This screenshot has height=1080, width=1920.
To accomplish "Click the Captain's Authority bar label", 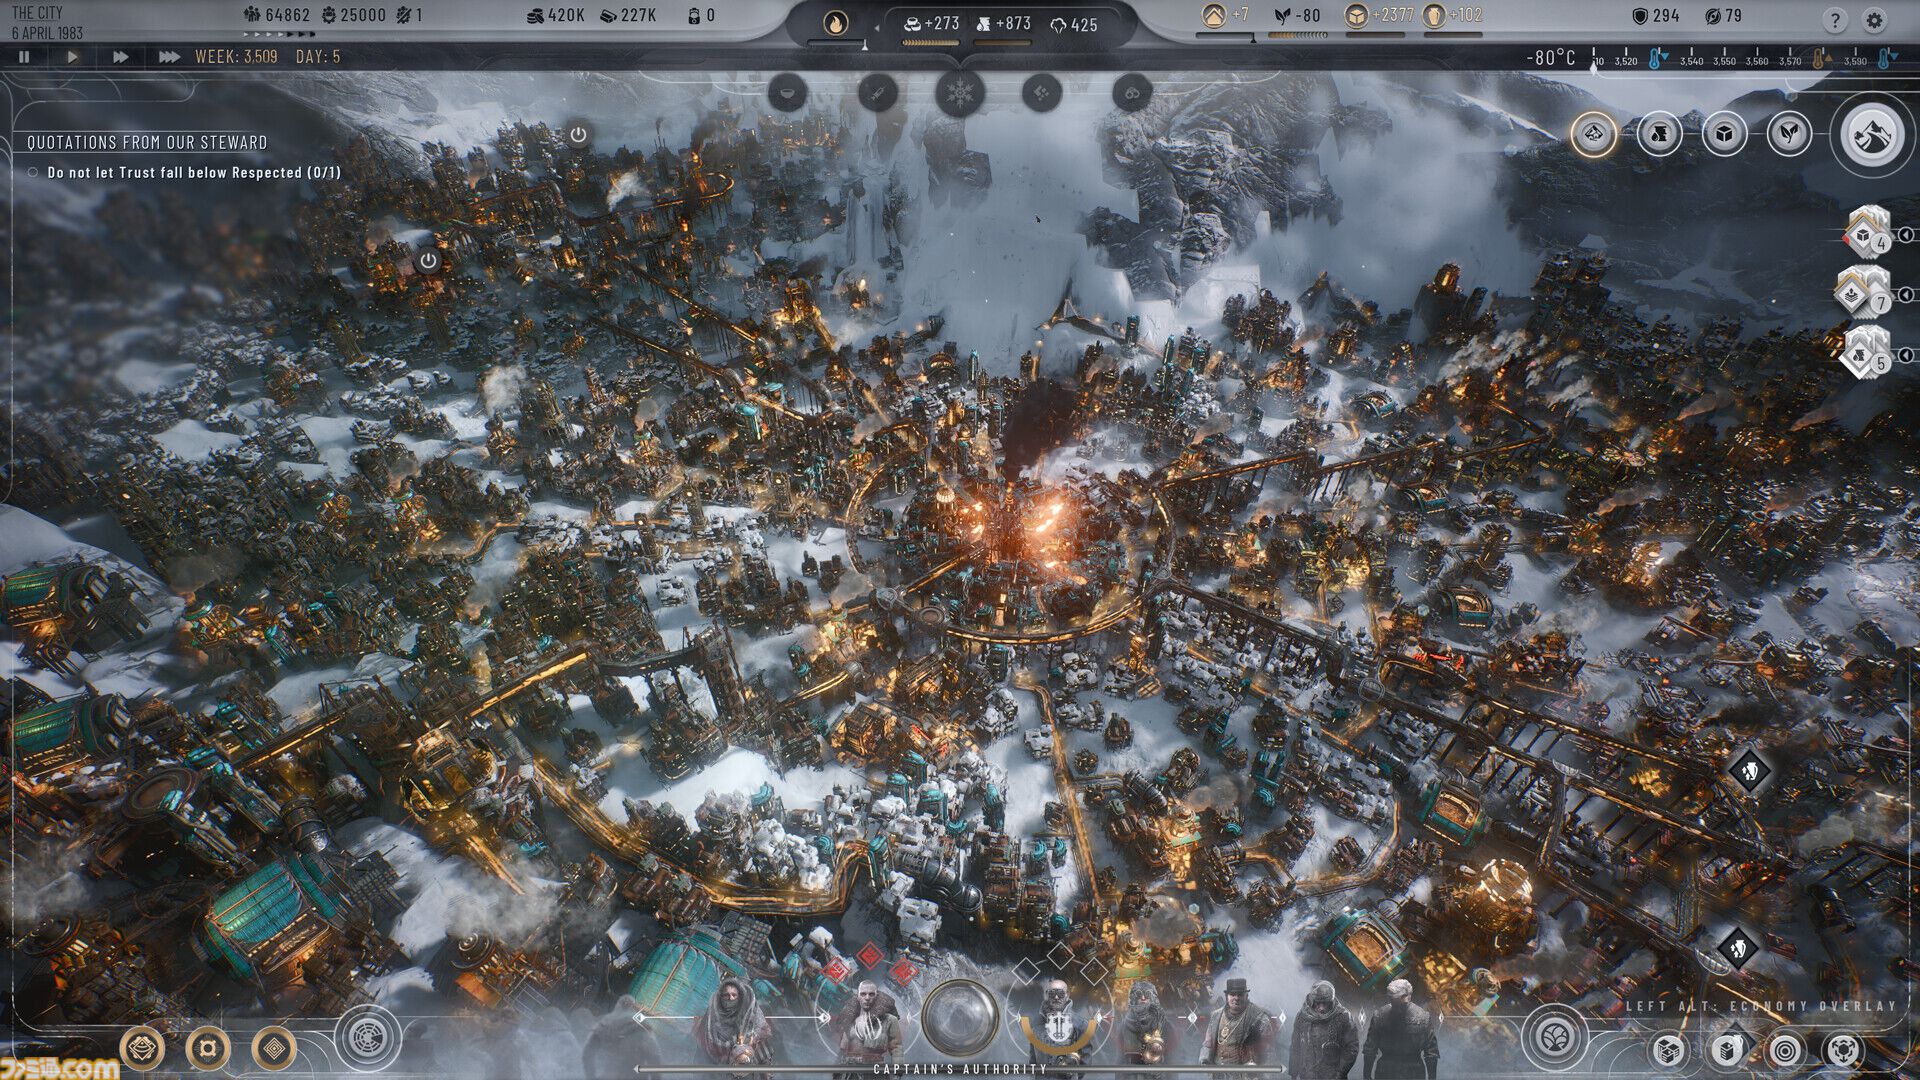I will click(960, 1069).
